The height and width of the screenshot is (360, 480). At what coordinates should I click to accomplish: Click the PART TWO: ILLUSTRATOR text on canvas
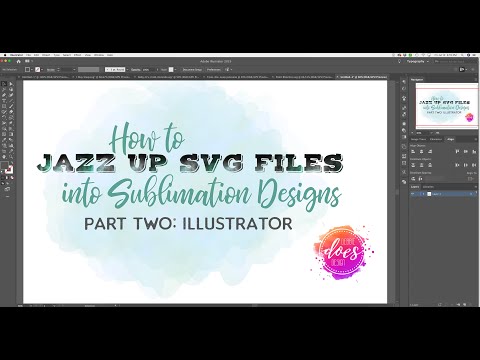point(188,223)
